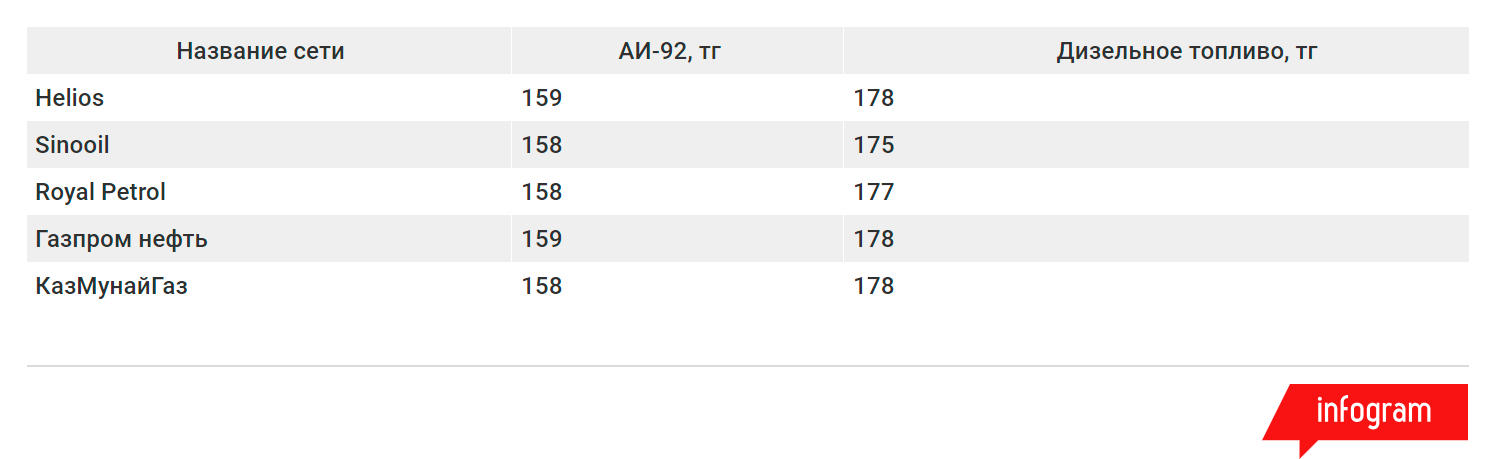Click the "АИ-92, тг" column header
Viewport: 1500px width, 459px height.
[670, 51]
